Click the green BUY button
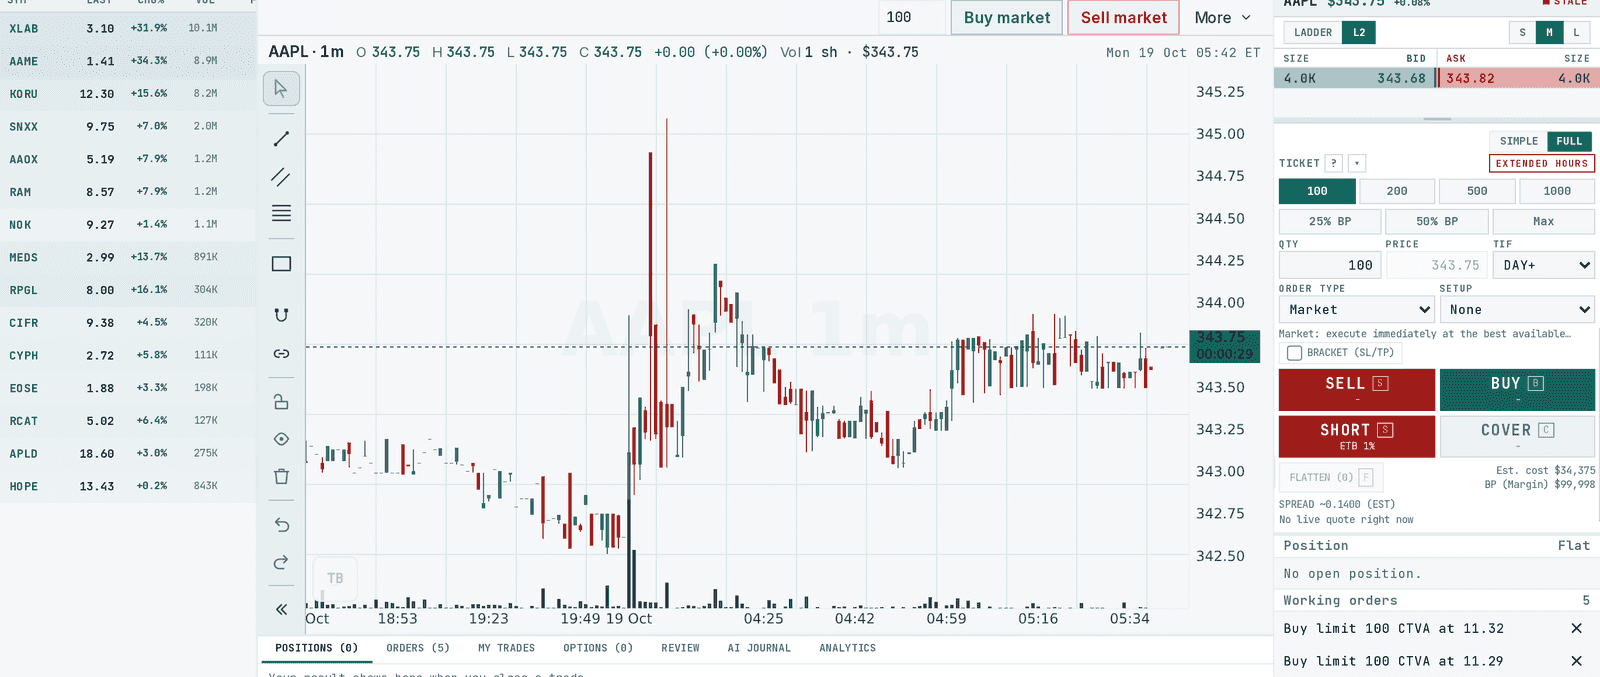The width and height of the screenshot is (1600, 677). (1517, 390)
